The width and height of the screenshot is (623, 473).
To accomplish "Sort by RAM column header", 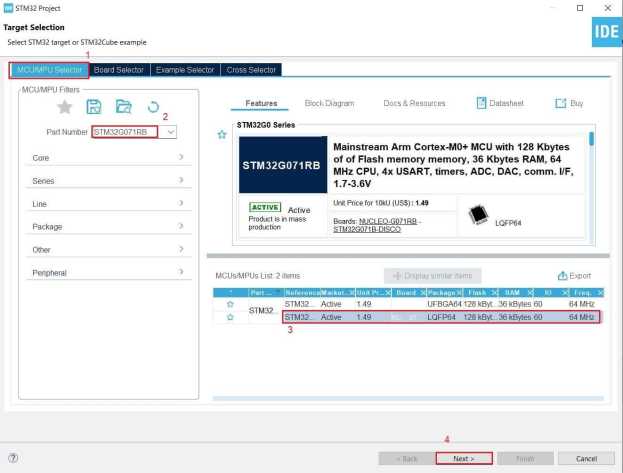I will coord(516,293).
